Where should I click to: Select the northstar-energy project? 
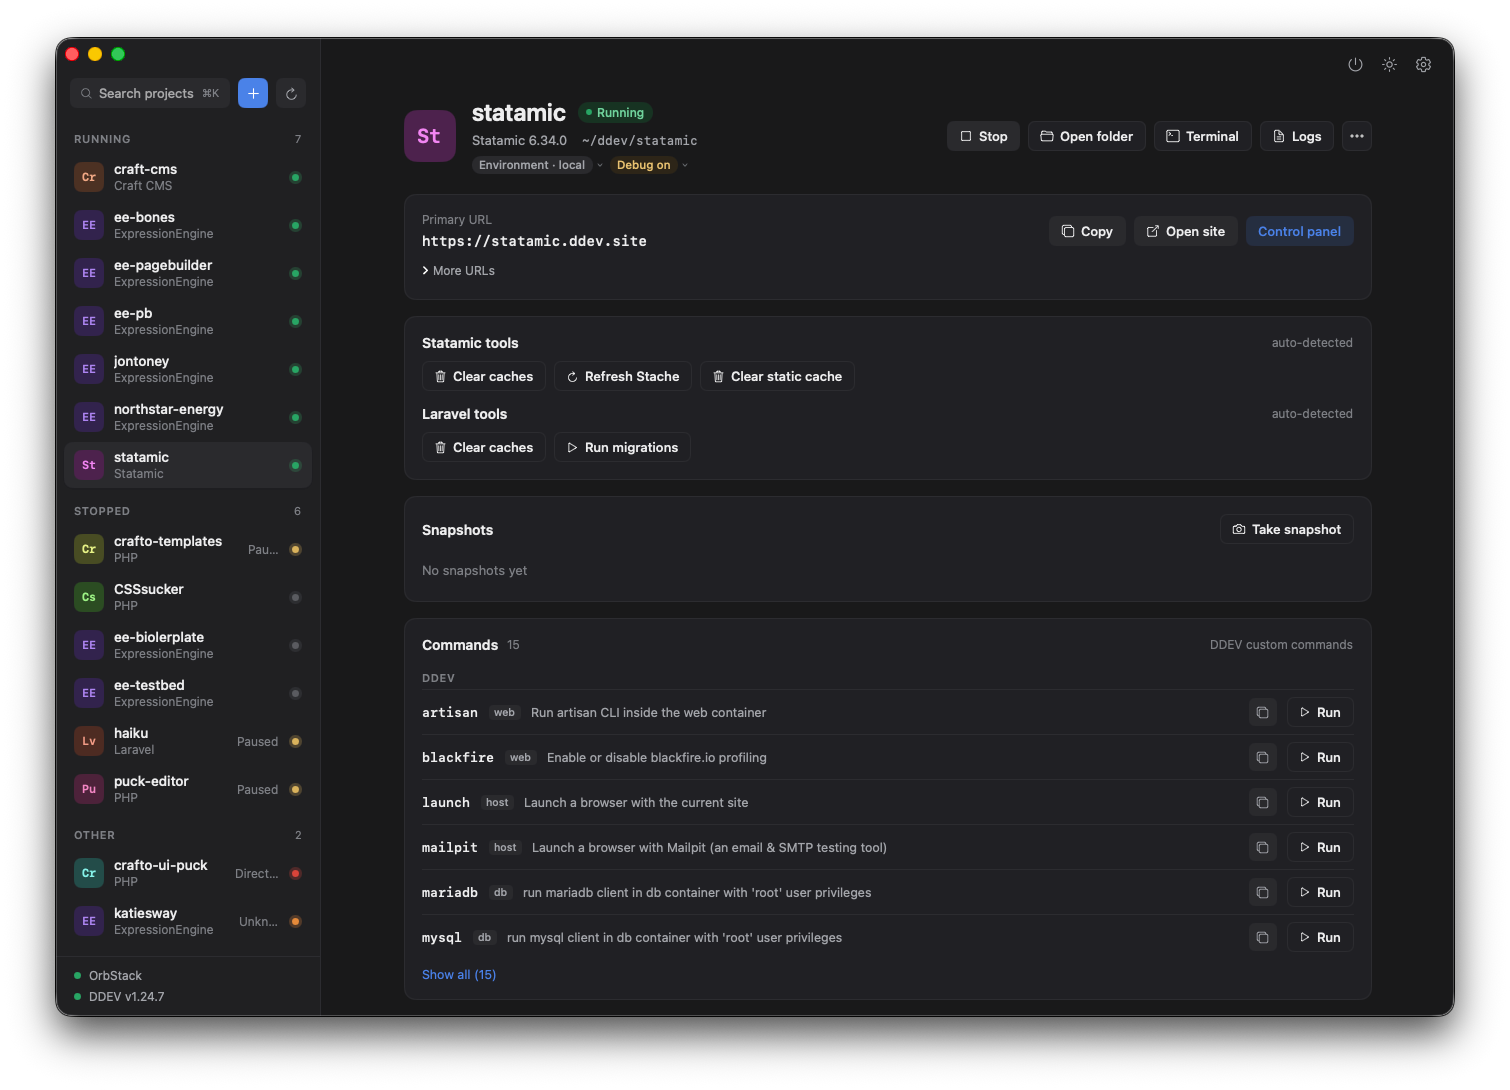tap(188, 417)
